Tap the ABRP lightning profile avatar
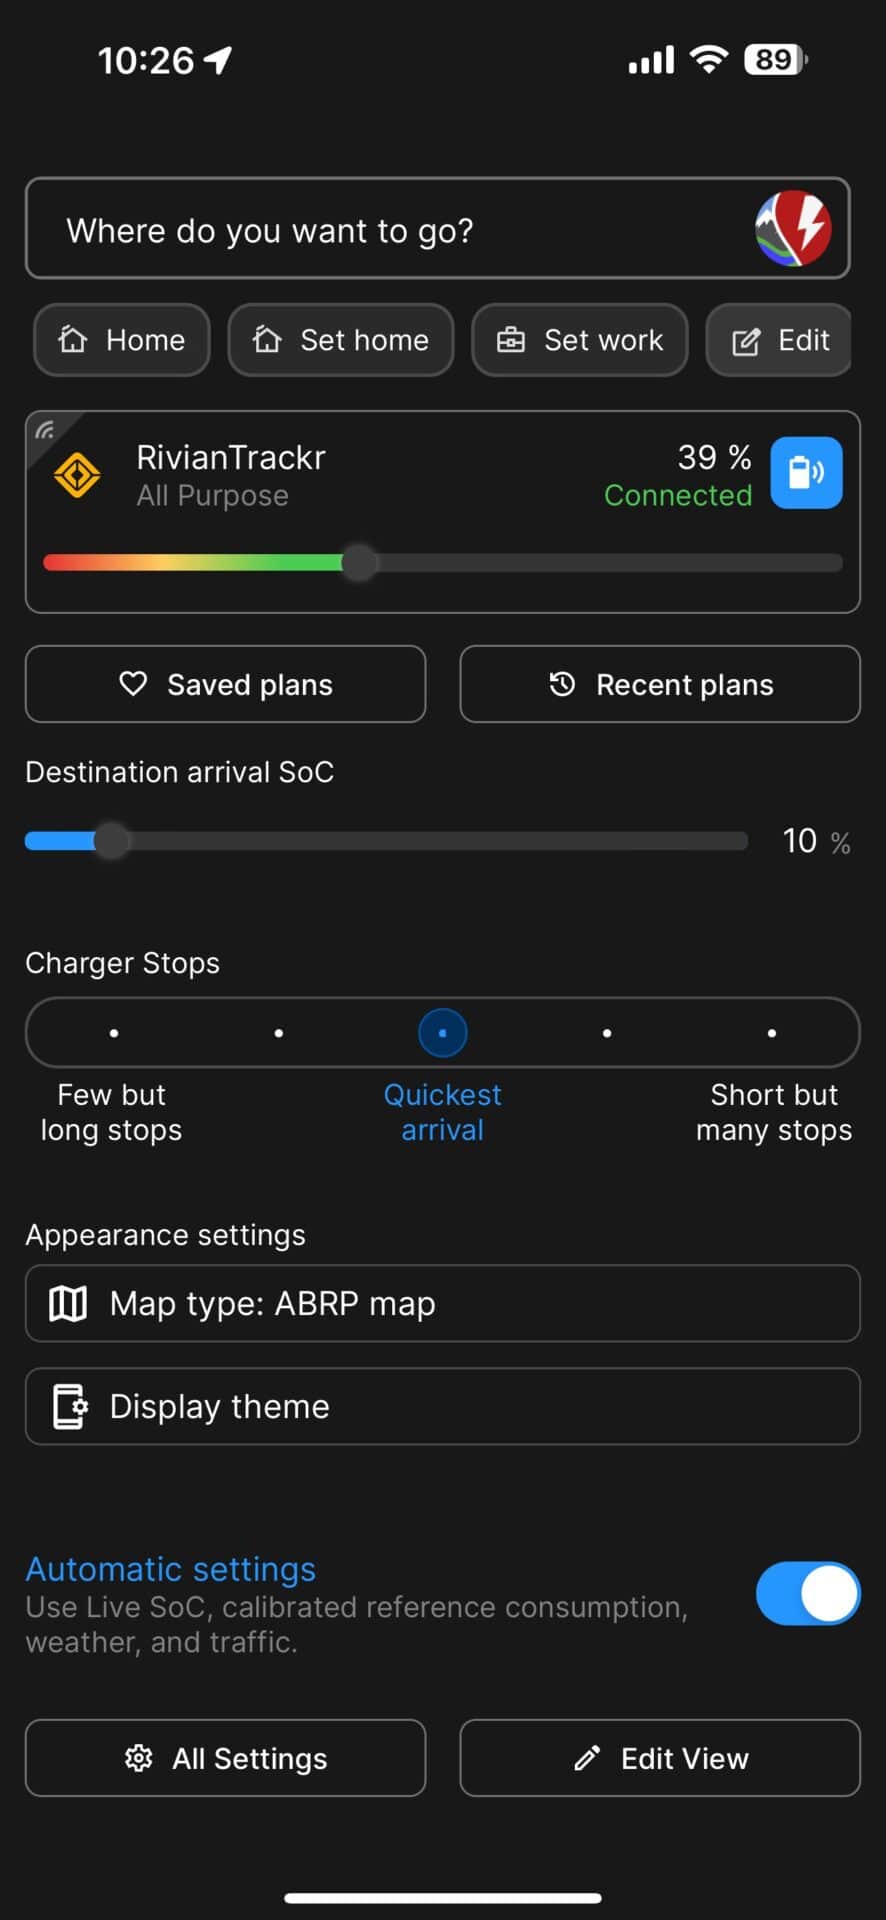The height and width of the screenshot is (1920, 886). (793, 229)
